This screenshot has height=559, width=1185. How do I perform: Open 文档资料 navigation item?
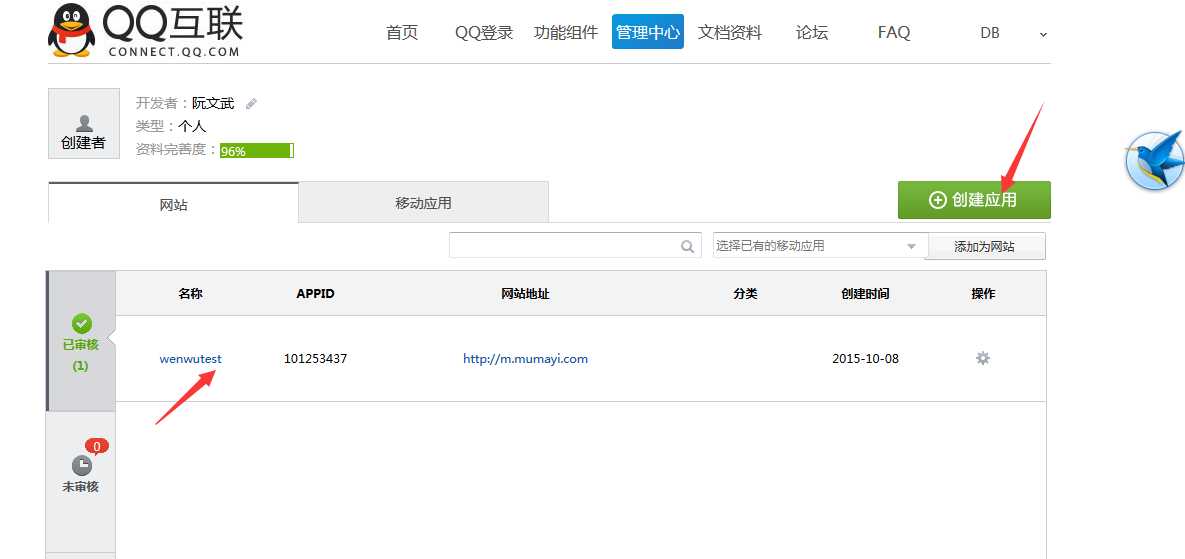click(x=730, y=32)
